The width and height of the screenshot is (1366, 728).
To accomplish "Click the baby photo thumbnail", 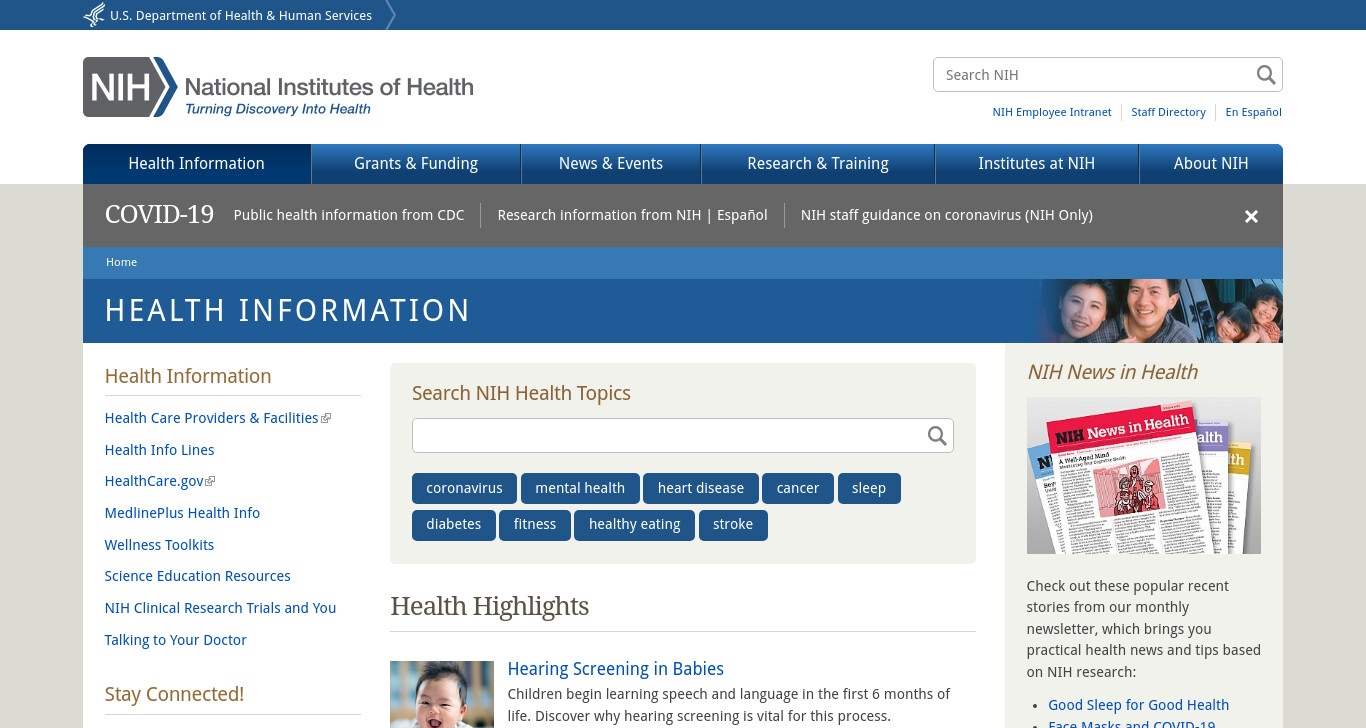I will point(442,694).
